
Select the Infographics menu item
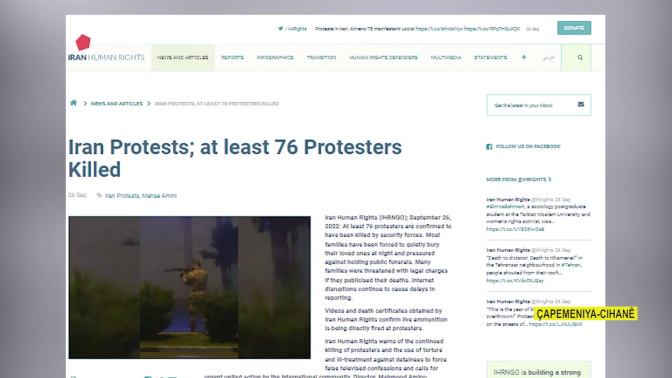275,57
